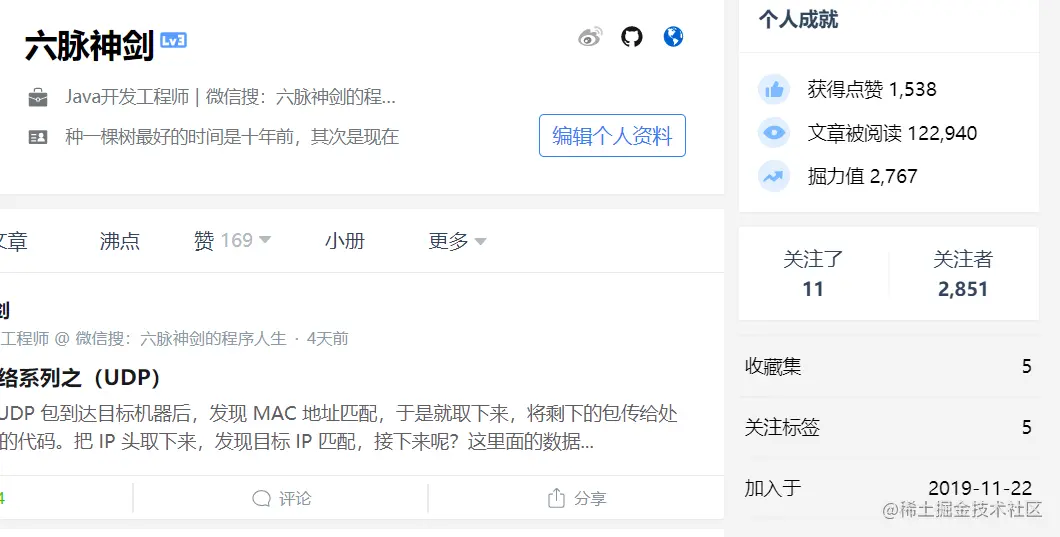Click the 加入于 label

tap(773, 488)
